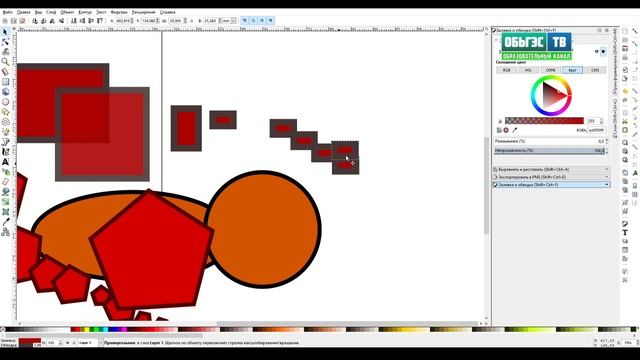The height and width of the screenshot is (360, 640).
Task: Open the Объект menu
Action: [67, 12]
